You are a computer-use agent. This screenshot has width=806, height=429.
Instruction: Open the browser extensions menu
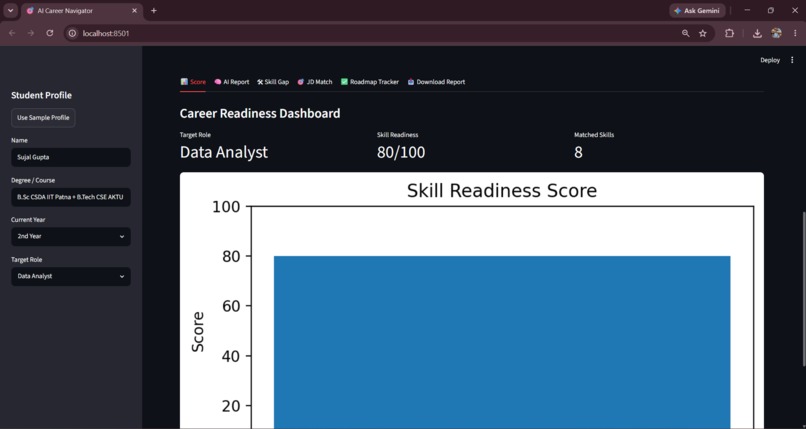(x=729, y=33)
